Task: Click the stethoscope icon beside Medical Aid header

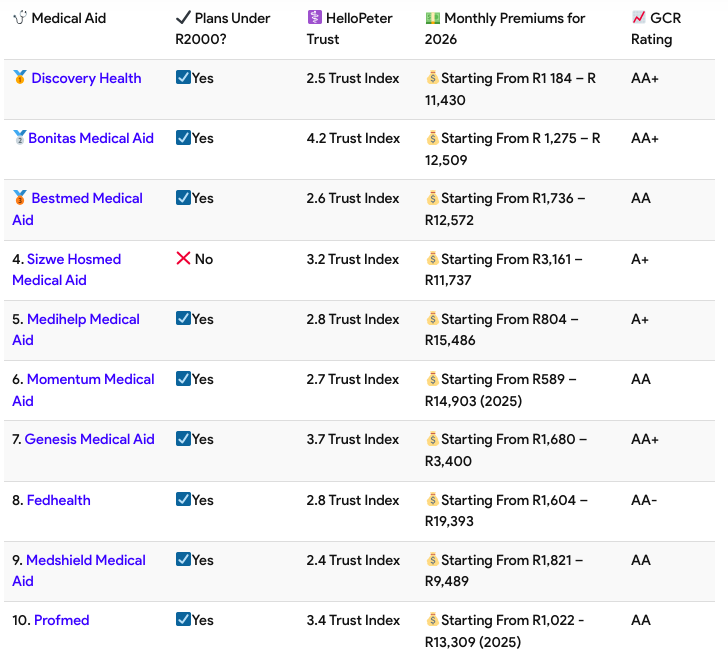Action: [20, 18]
